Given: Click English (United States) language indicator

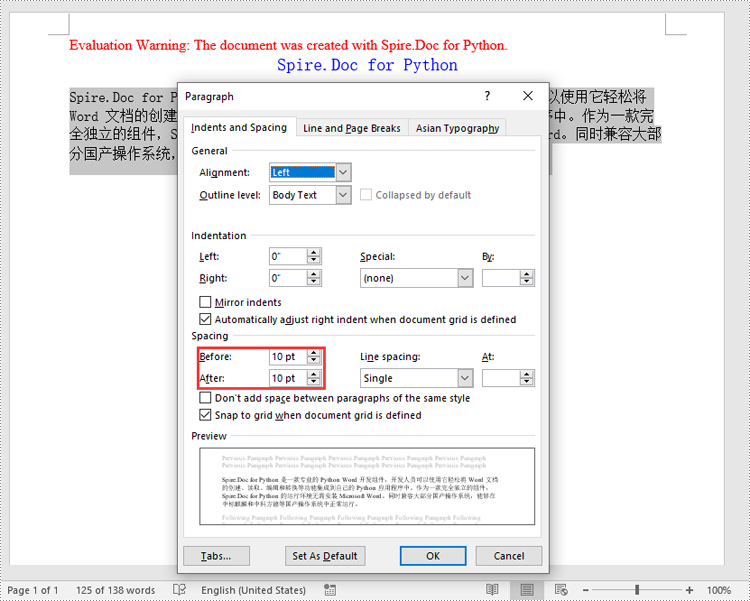Looking at the screenshot, I should (x=253, y=590).
